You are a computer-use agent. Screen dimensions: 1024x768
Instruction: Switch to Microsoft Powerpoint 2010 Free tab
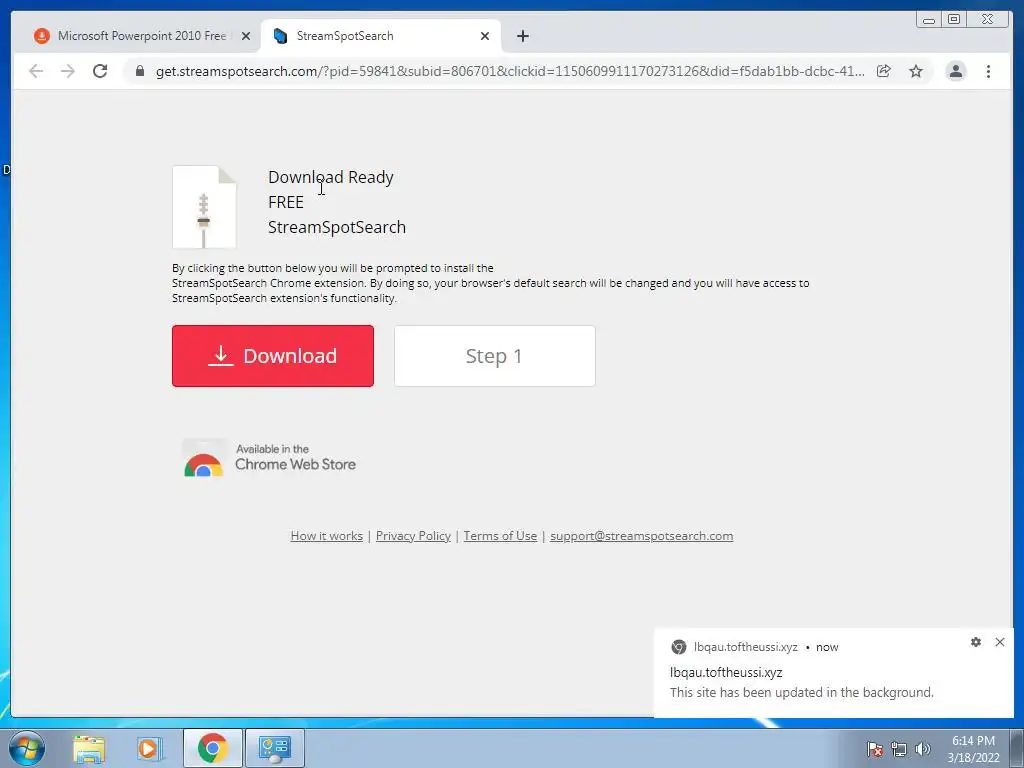(142, 36)
